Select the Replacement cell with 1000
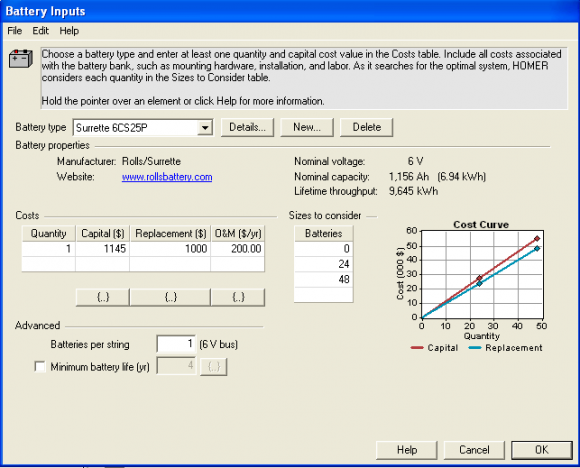The image size is (580, 468). point(170,249)
